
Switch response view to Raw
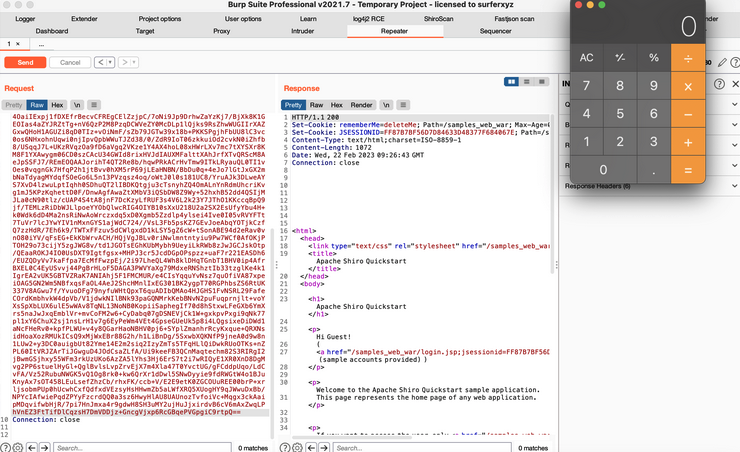coord(316,105)
